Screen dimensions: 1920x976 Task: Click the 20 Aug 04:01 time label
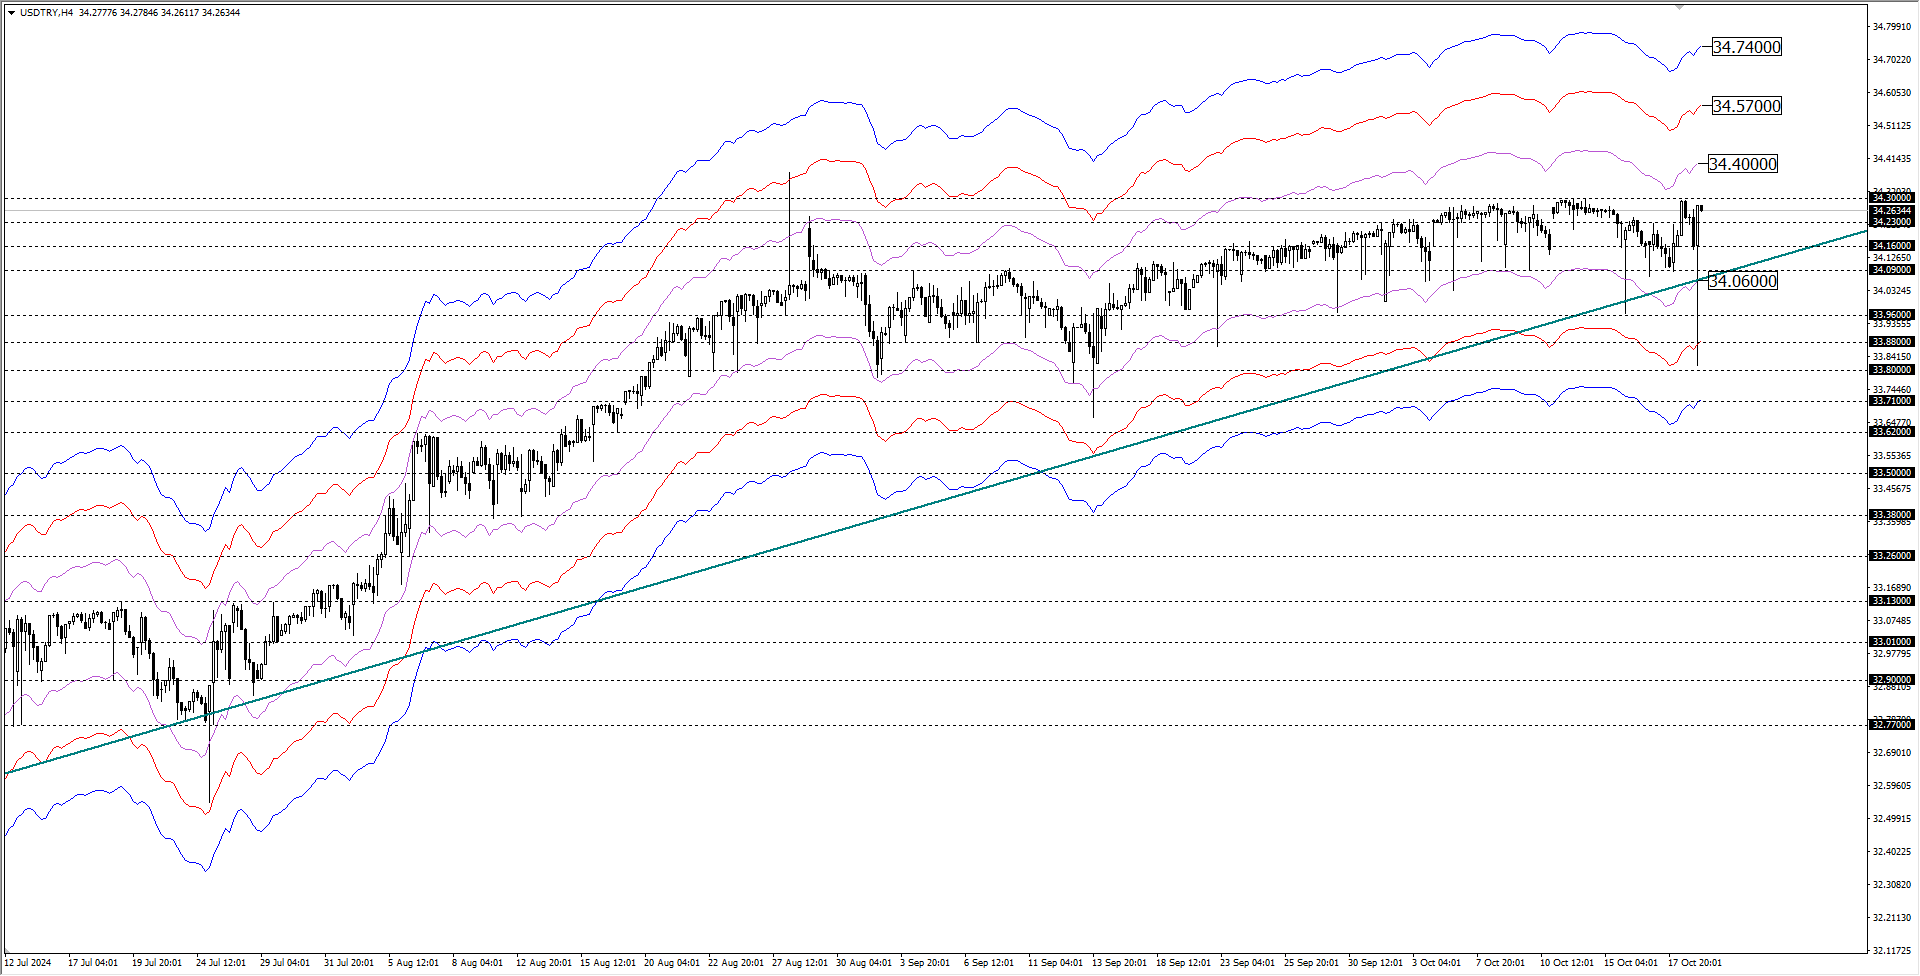tap(672, 963)
